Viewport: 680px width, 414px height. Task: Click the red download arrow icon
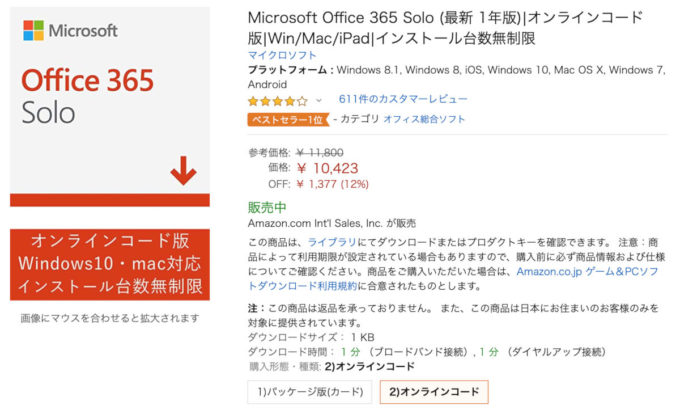[x=183, y=170]
